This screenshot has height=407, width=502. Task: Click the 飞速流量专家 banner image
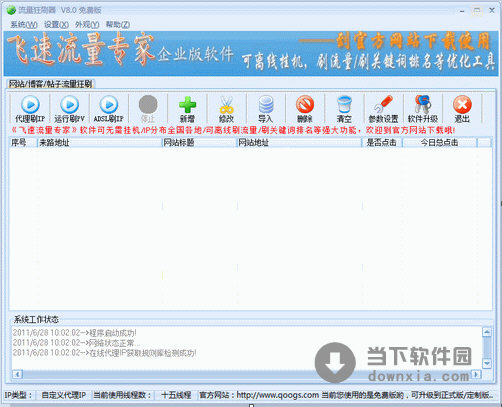point(250,53)
